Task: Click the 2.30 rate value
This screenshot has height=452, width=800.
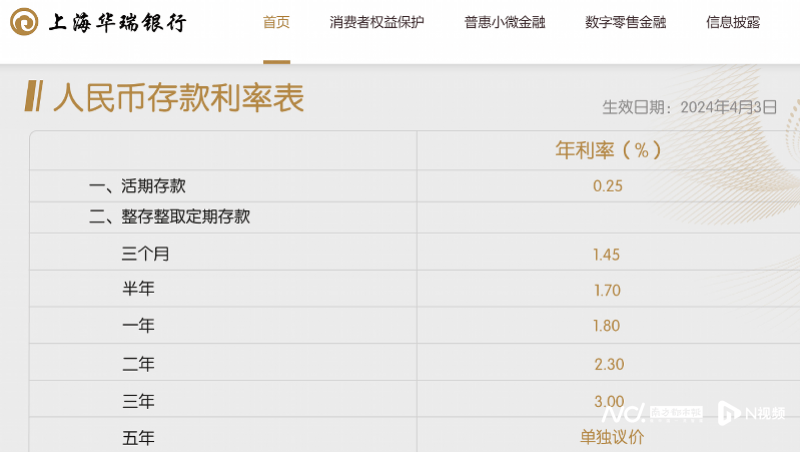Action: (609, 364)
